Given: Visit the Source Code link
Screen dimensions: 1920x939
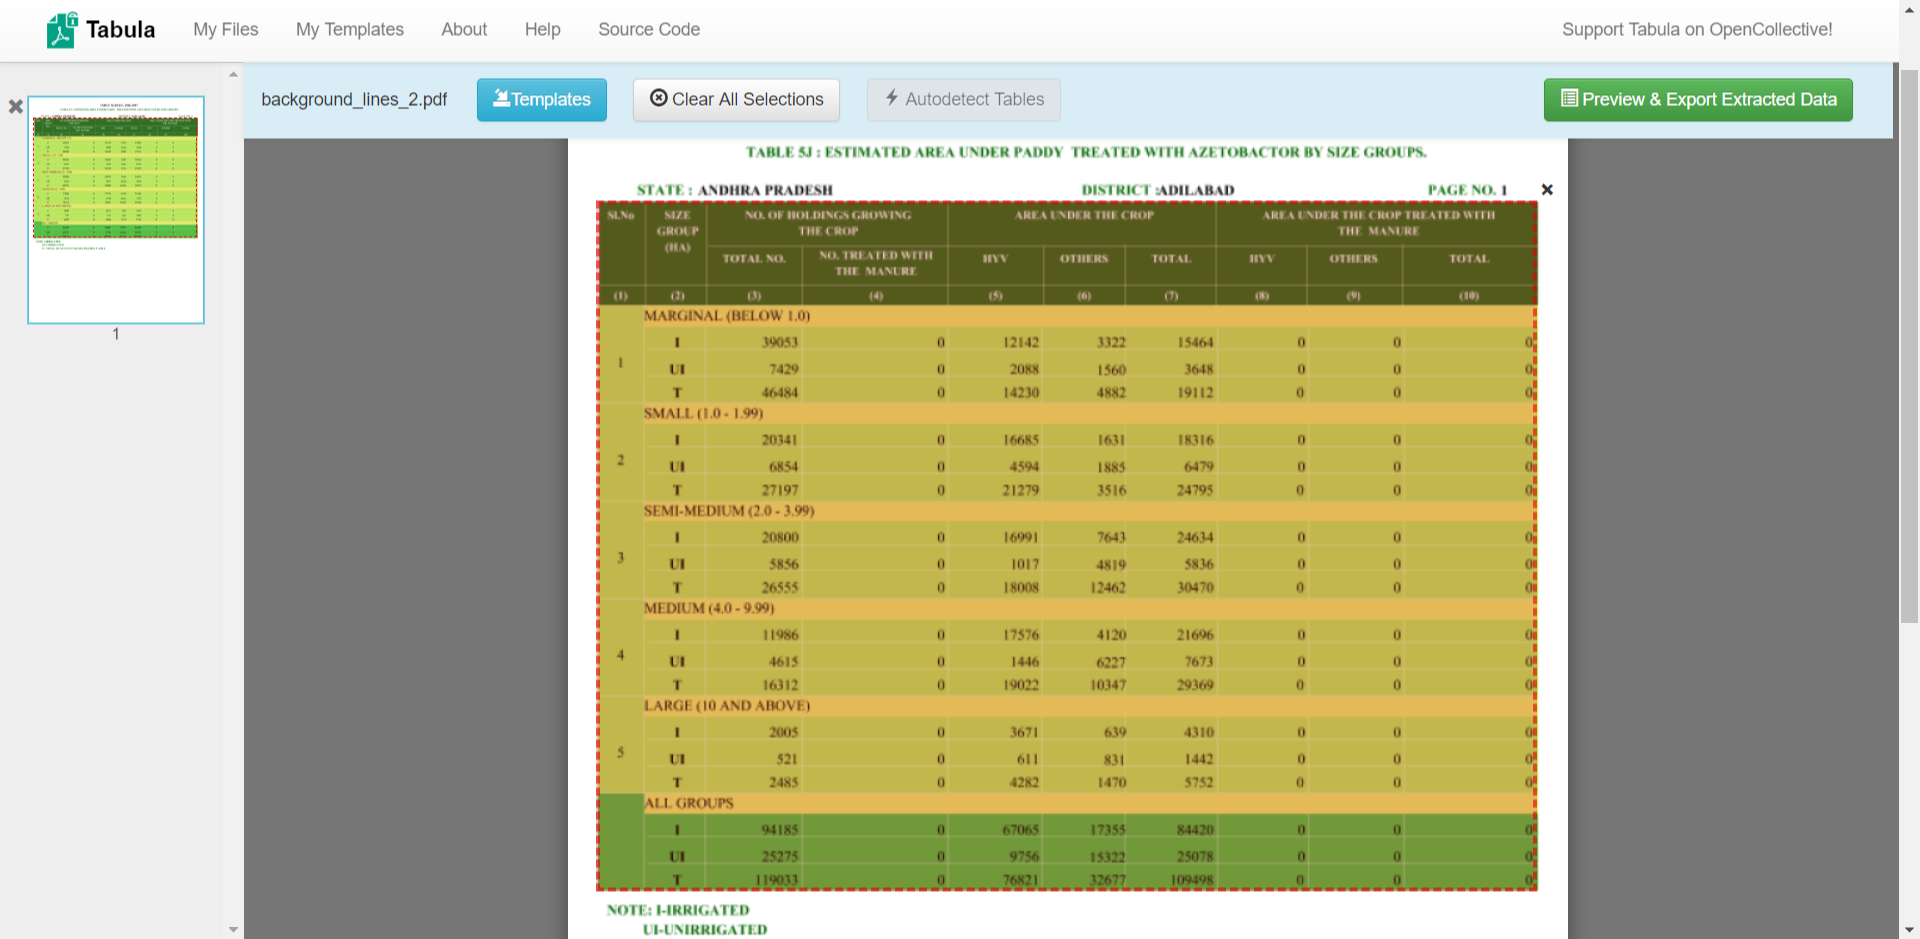Looking at the screenshot, I should coord(648,30).
